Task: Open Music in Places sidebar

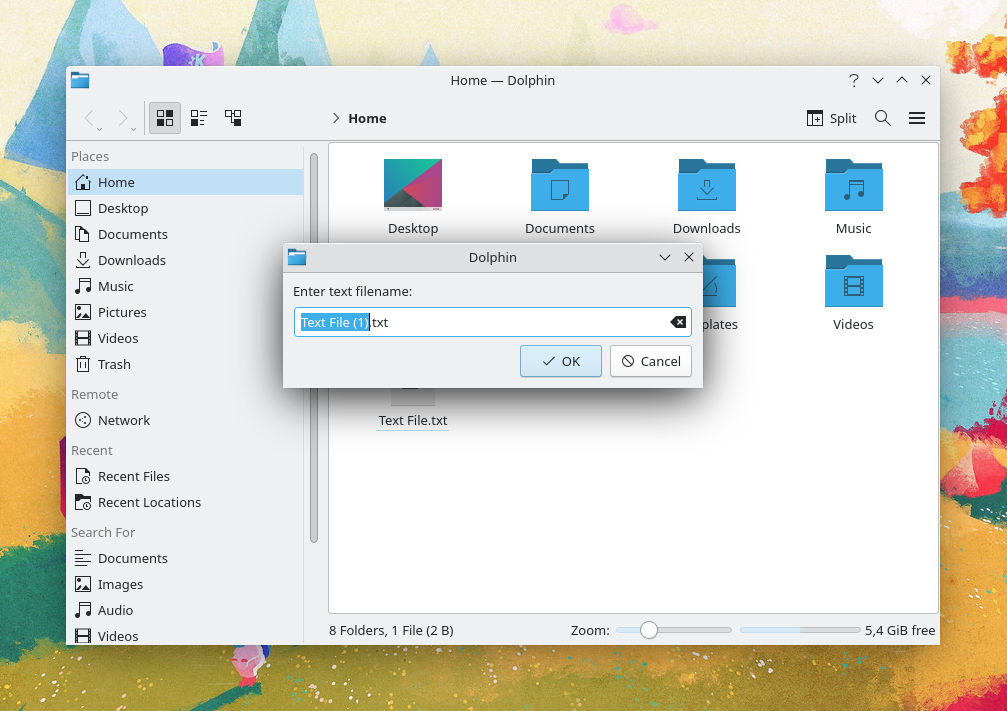Action: [x=186, y=286]
